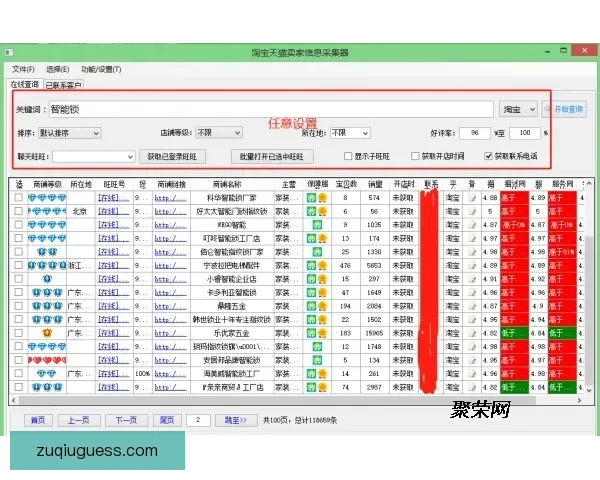Click the blue crown level icon in the 小睿智能企业店 row
The width and height of the screenshot is (600, 480).
coord(47,279)
